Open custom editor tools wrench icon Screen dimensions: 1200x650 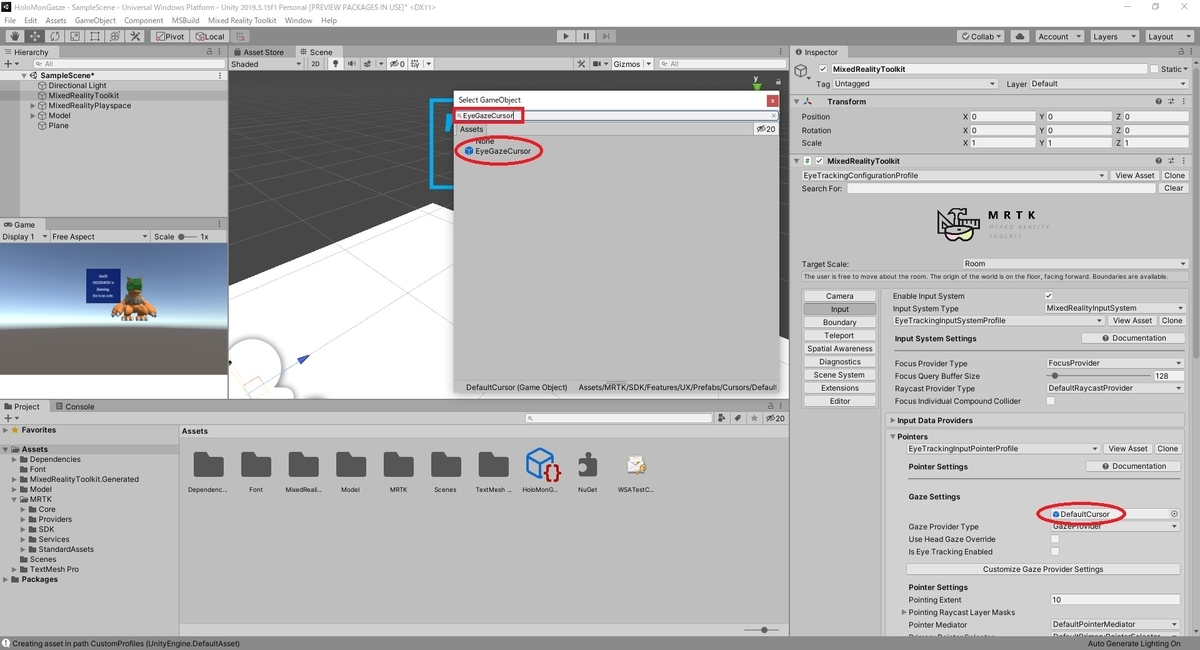(x=135, y=36)
